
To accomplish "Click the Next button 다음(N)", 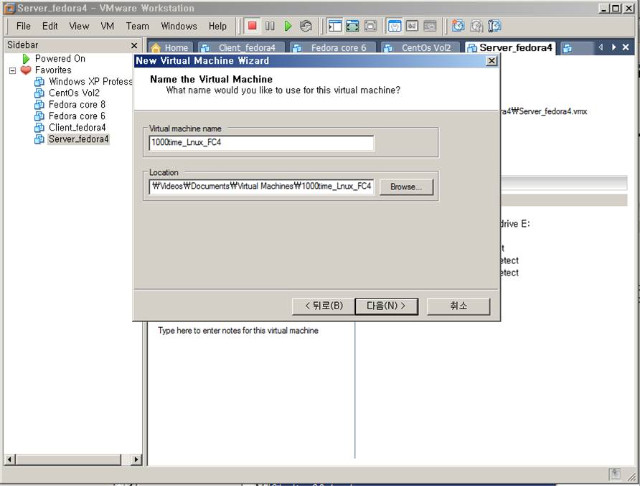I will pyautogui.click(x=386, y=306).
